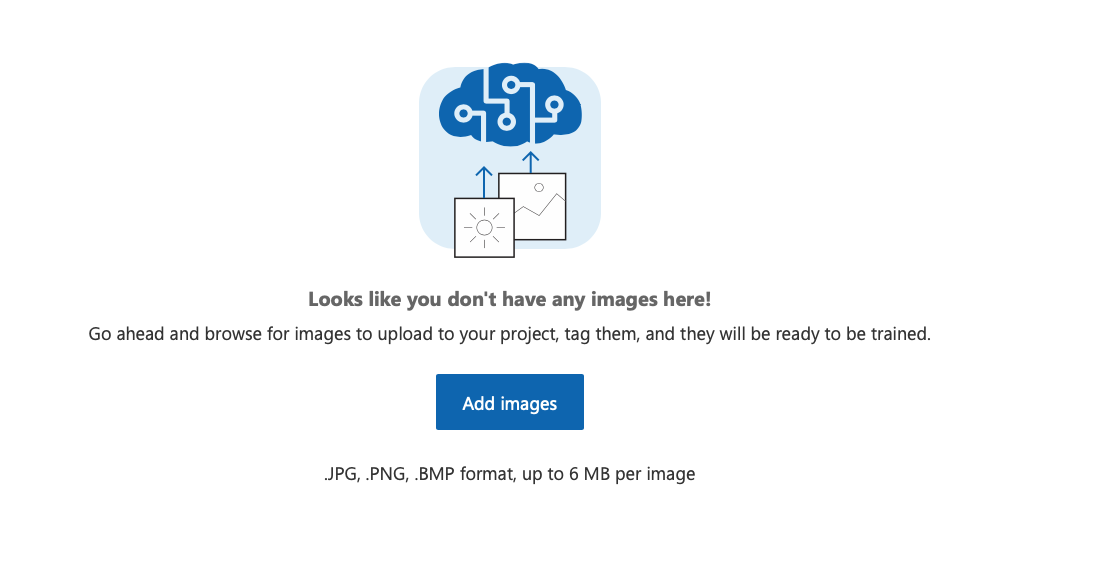Screen dimensions: 1110x572
Task: Click the topmost circuit node in cloud
Action: tap(510, 85)
